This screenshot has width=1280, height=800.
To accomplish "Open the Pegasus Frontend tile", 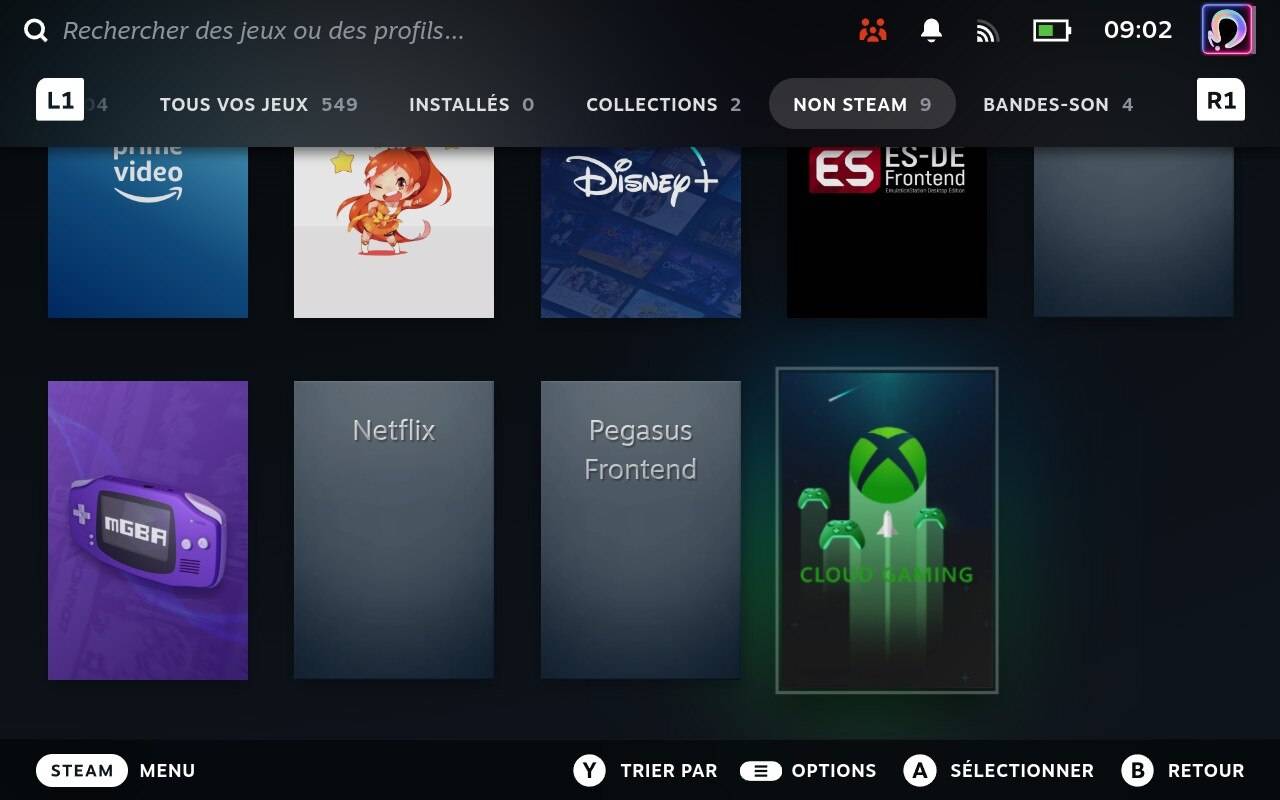I will tap(641, 530).
